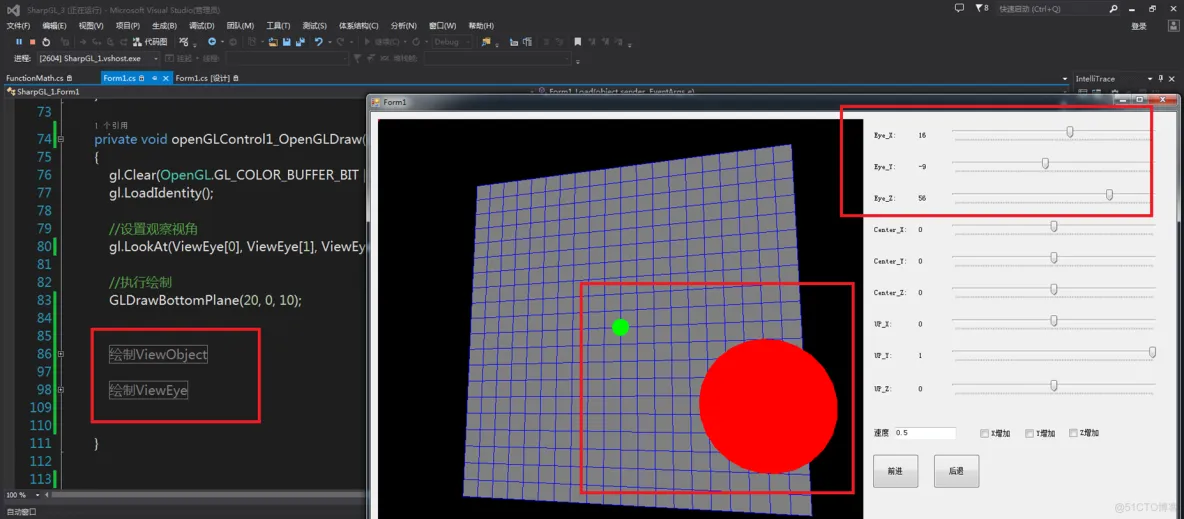Open the 调试(D) menu
The width and height of the screenshot is (1184, 519).
pos(201,26)
